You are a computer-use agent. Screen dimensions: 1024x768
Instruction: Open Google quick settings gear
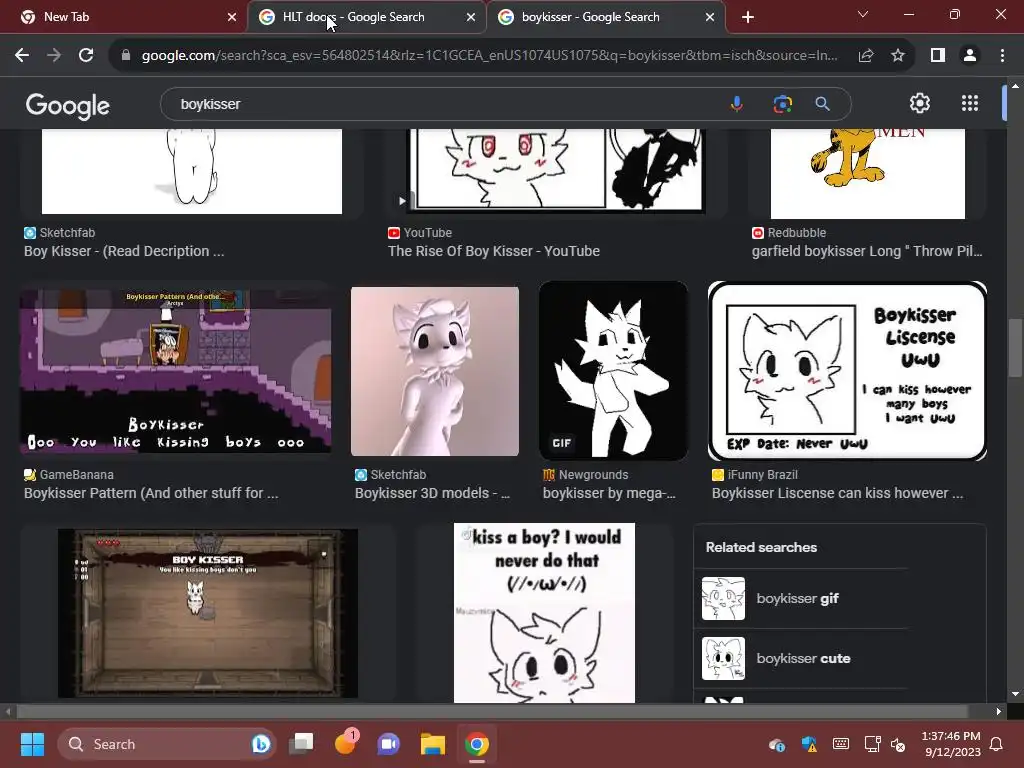(x=920, y=103)
